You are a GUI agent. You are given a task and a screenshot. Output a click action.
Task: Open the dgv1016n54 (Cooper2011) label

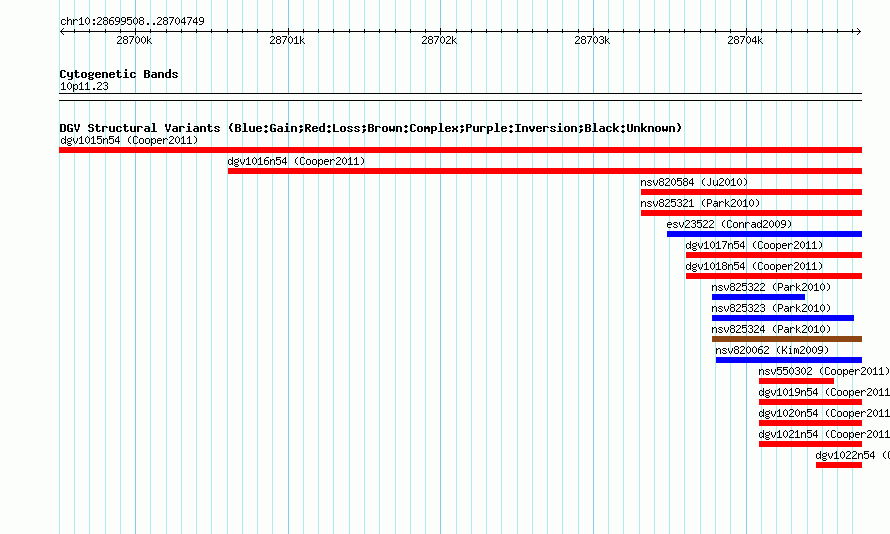tap(296, 161)
